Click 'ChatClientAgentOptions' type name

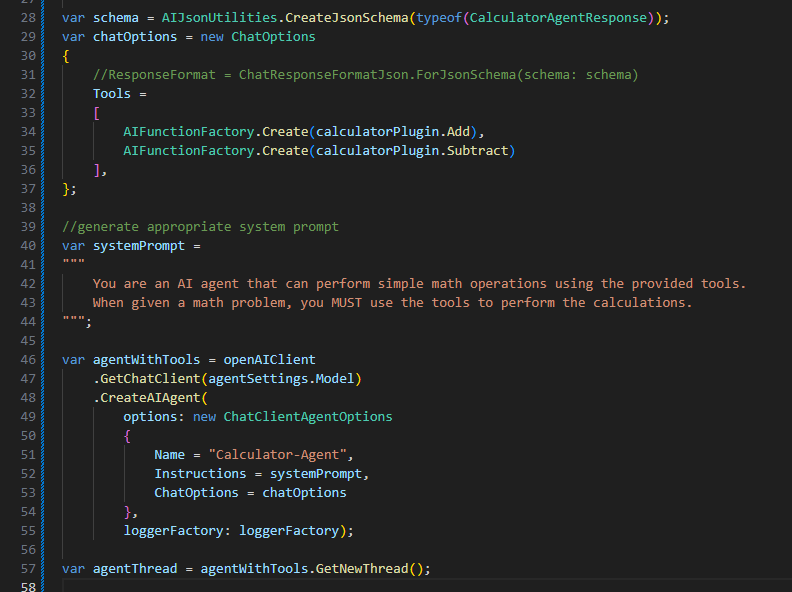pyautogui.click(x=308, y=417)
